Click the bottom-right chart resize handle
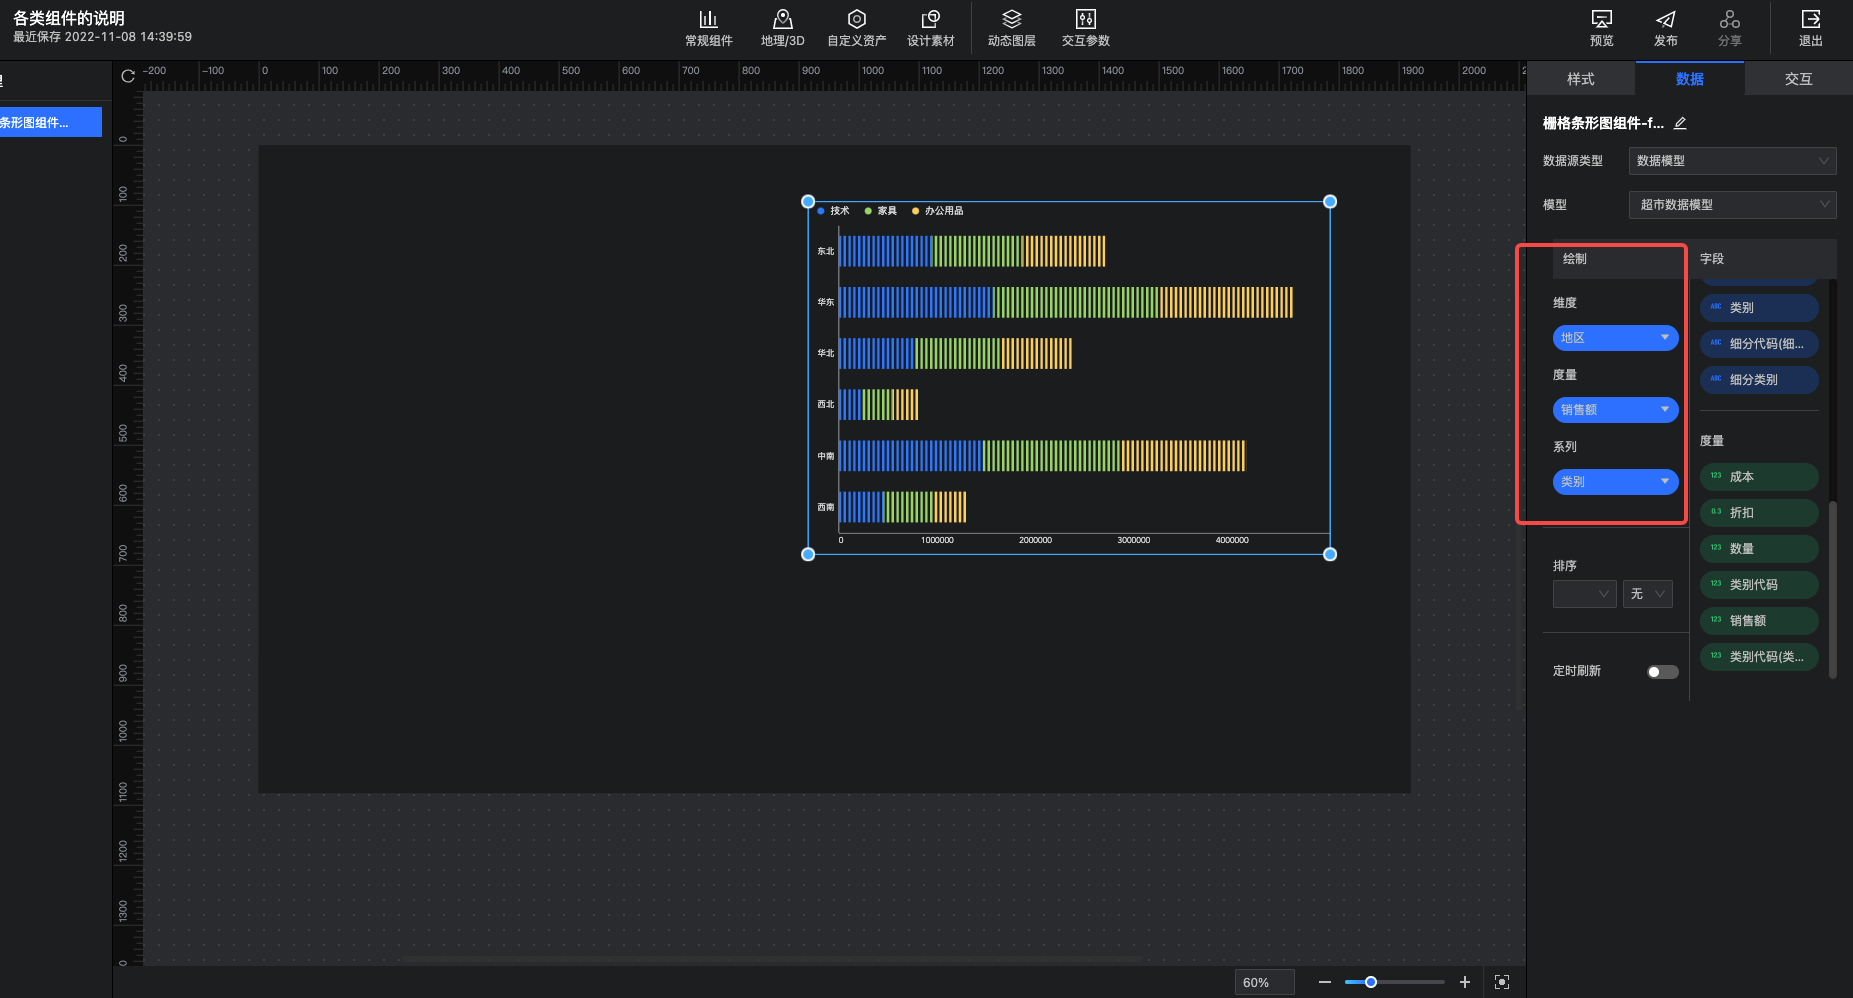Viewport: 1853px width, 998px height. click(1330, 554)
